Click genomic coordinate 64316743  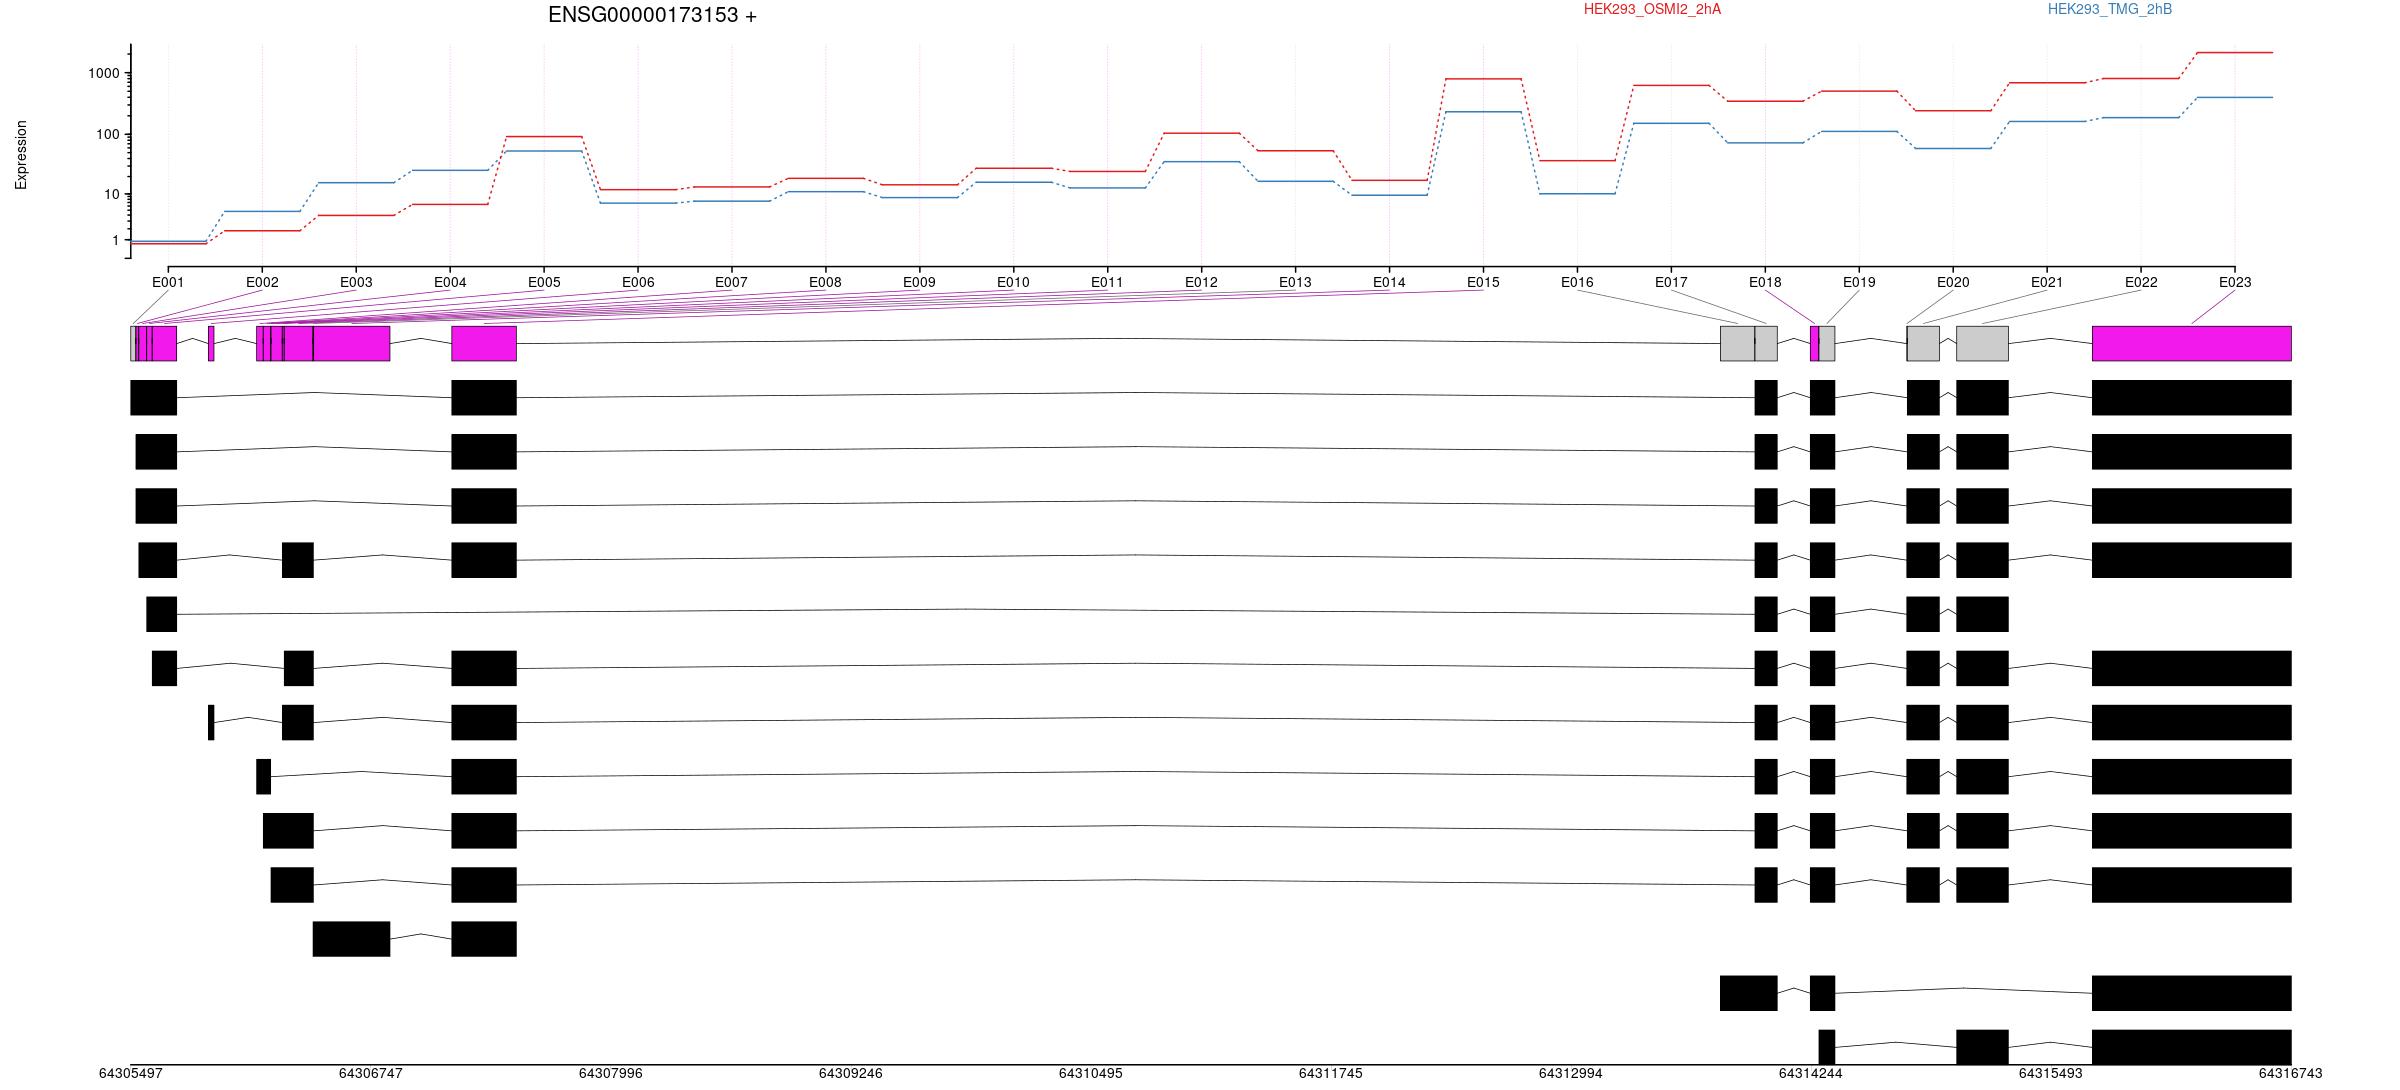2291,1073
